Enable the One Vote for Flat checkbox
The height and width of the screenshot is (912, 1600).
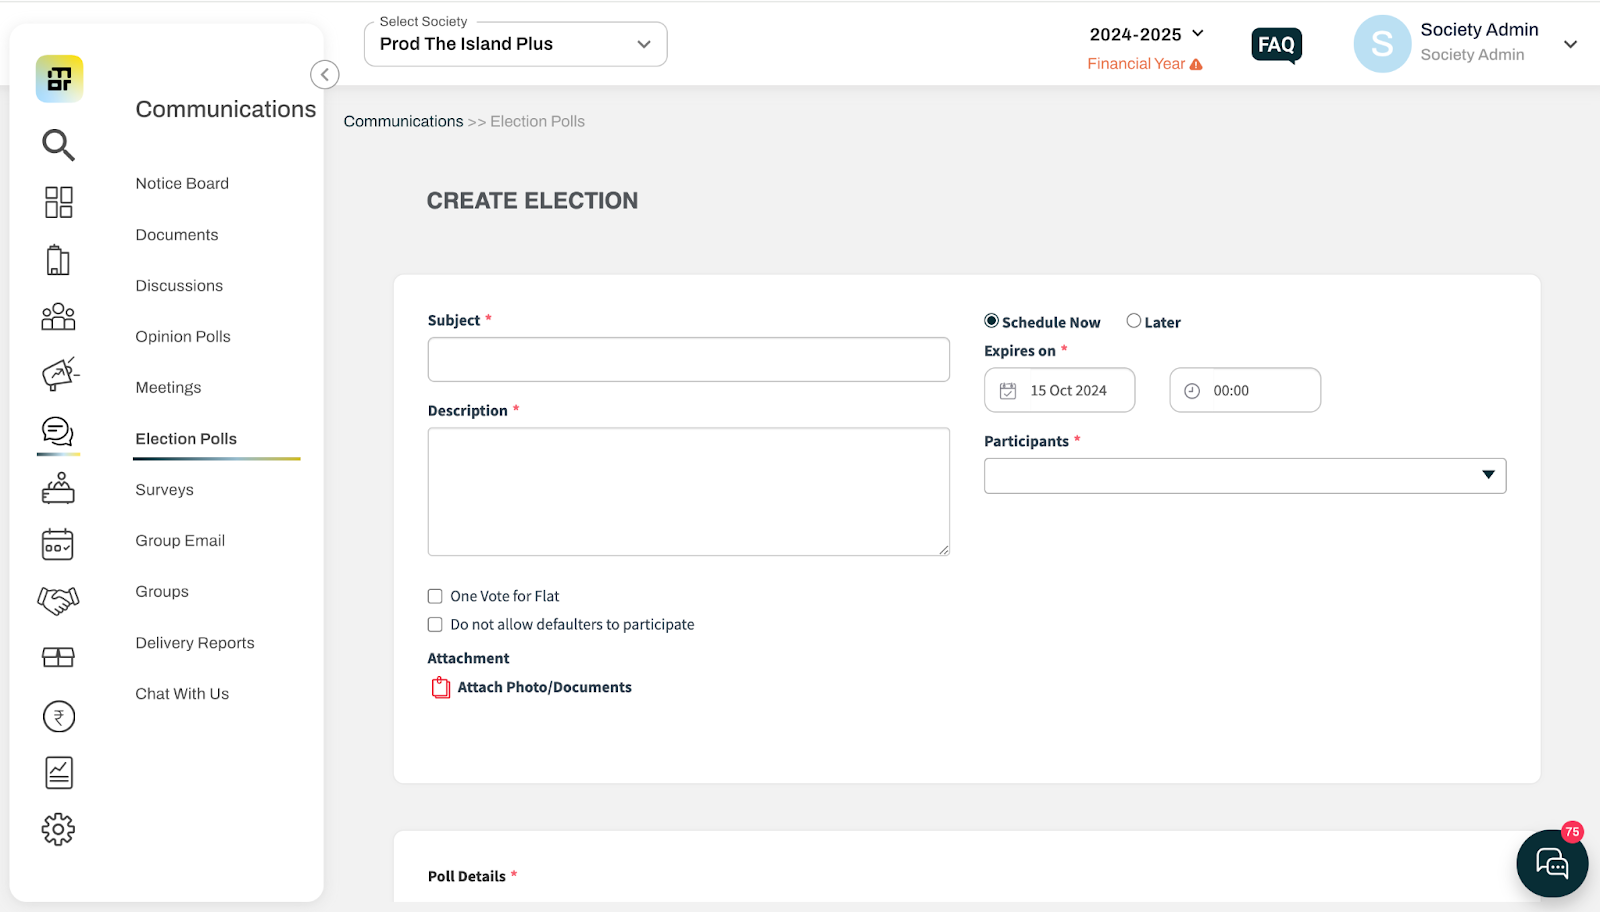pyautogui.click(x=435, y=595)
